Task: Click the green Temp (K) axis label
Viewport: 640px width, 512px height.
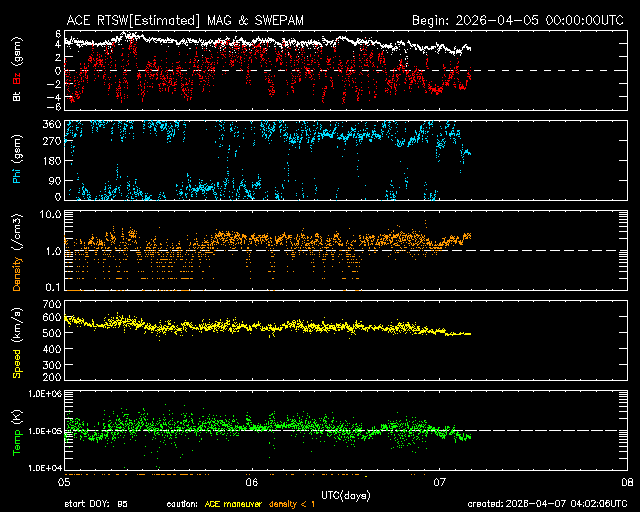Action: point(16,432)
